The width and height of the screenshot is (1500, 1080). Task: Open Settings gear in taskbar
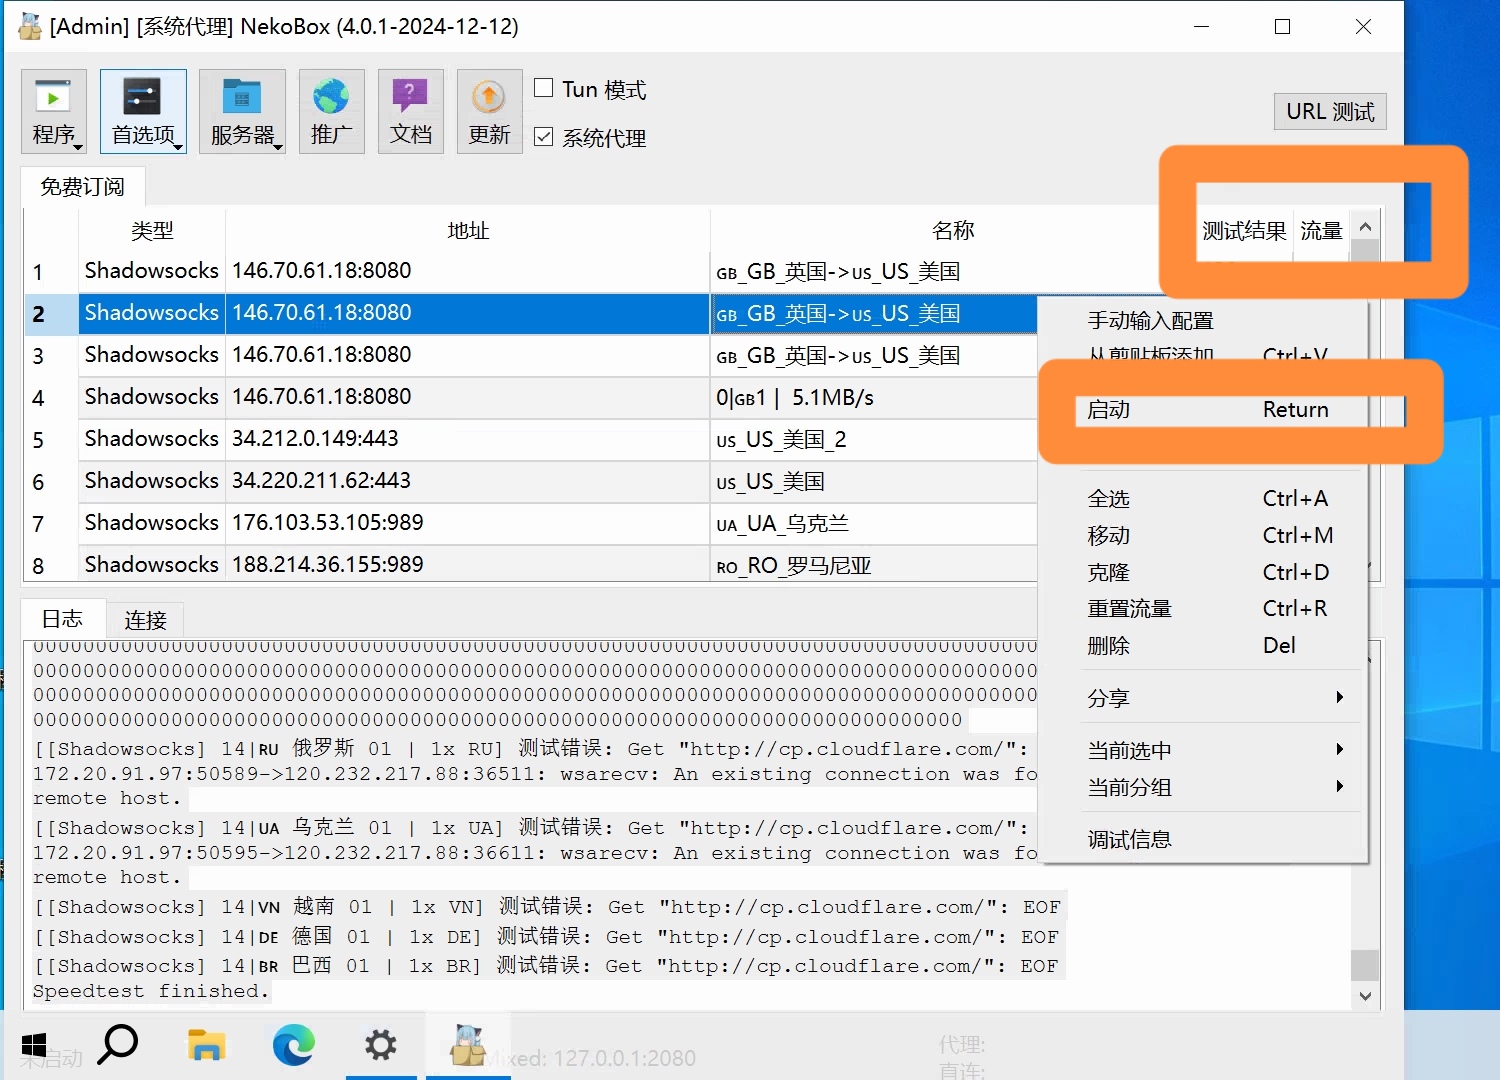point(381,1045)
